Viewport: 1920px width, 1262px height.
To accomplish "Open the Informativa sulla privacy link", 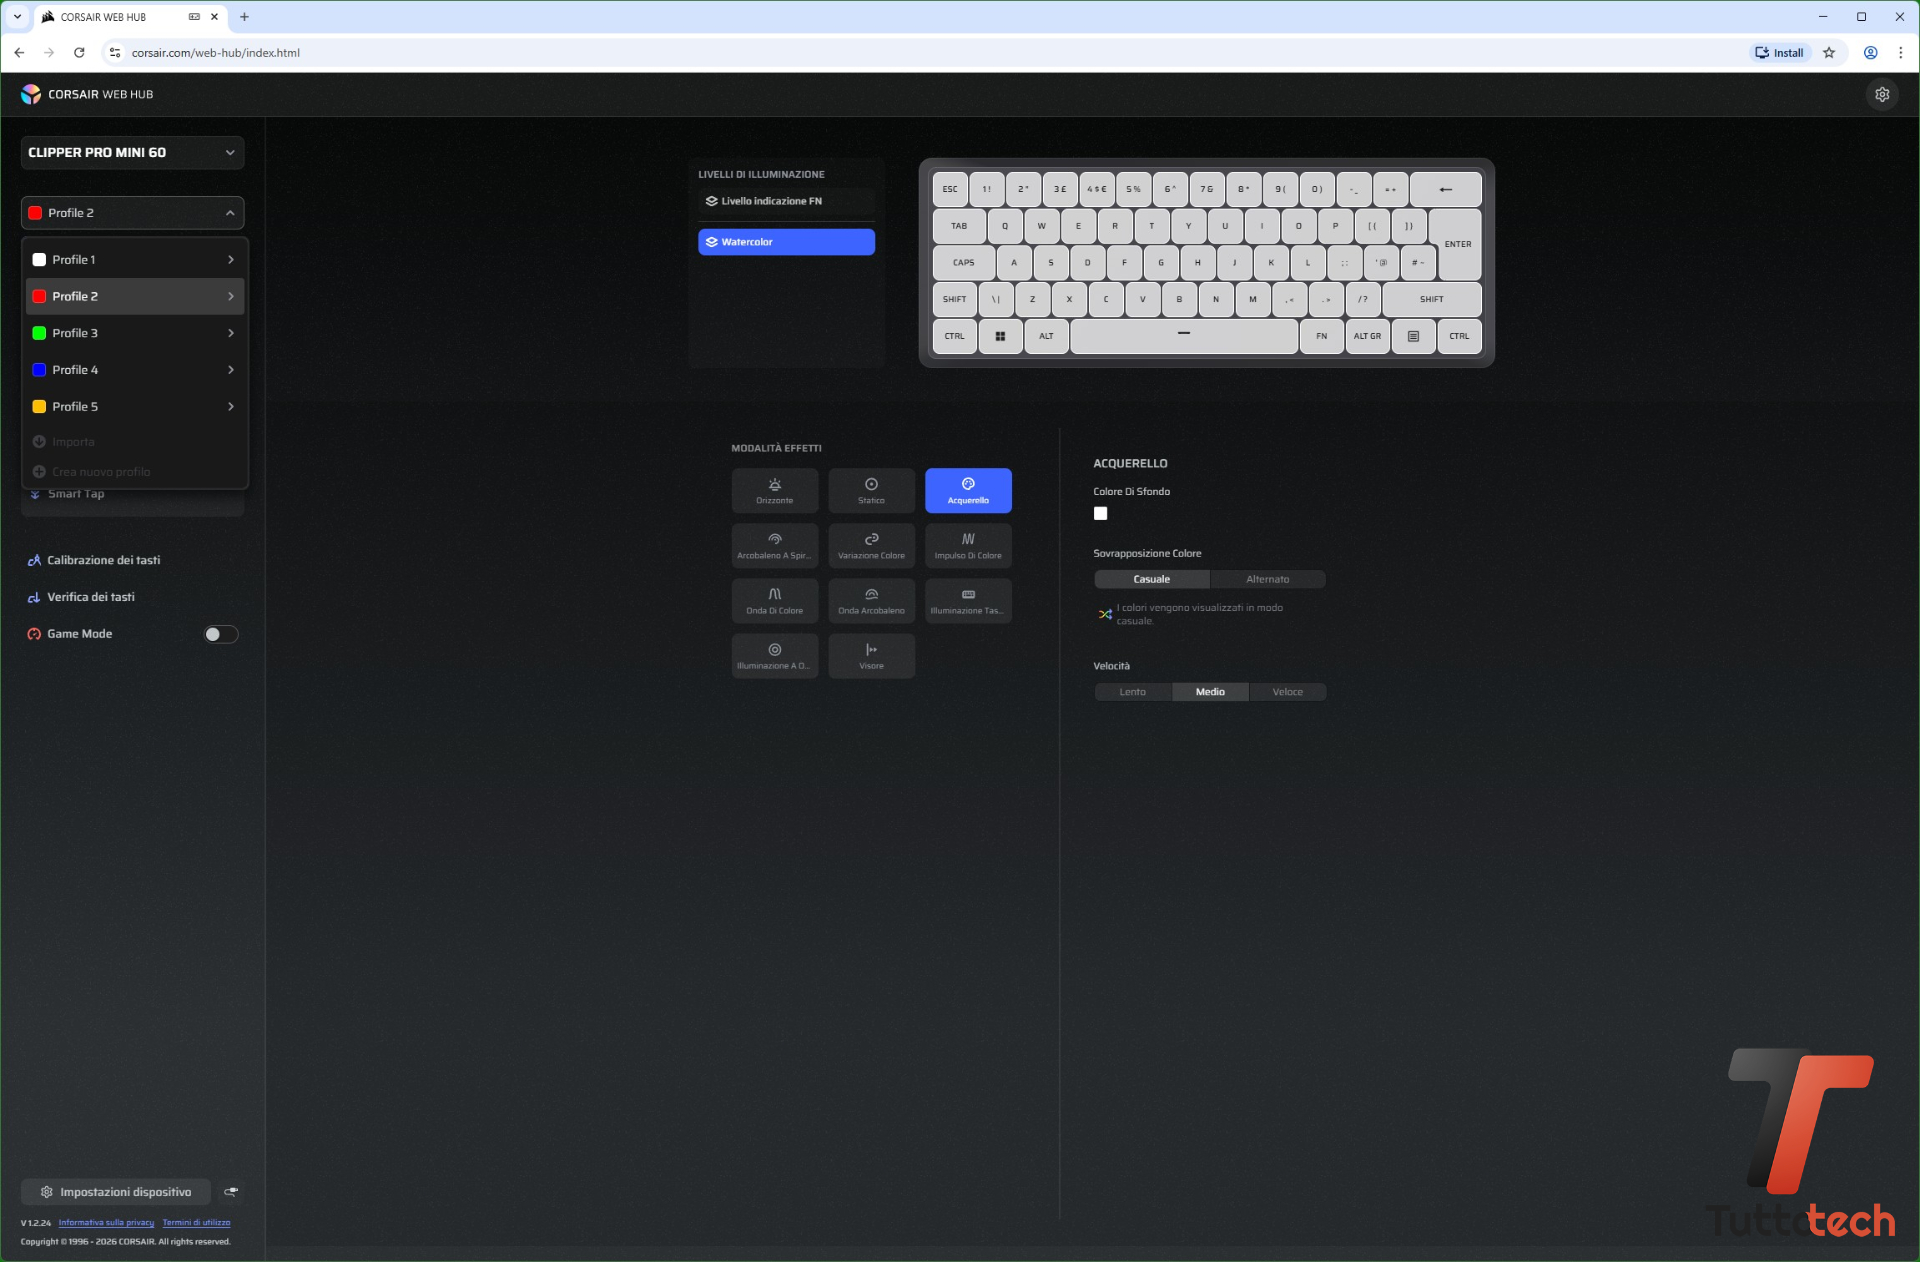I will 106,1223.
